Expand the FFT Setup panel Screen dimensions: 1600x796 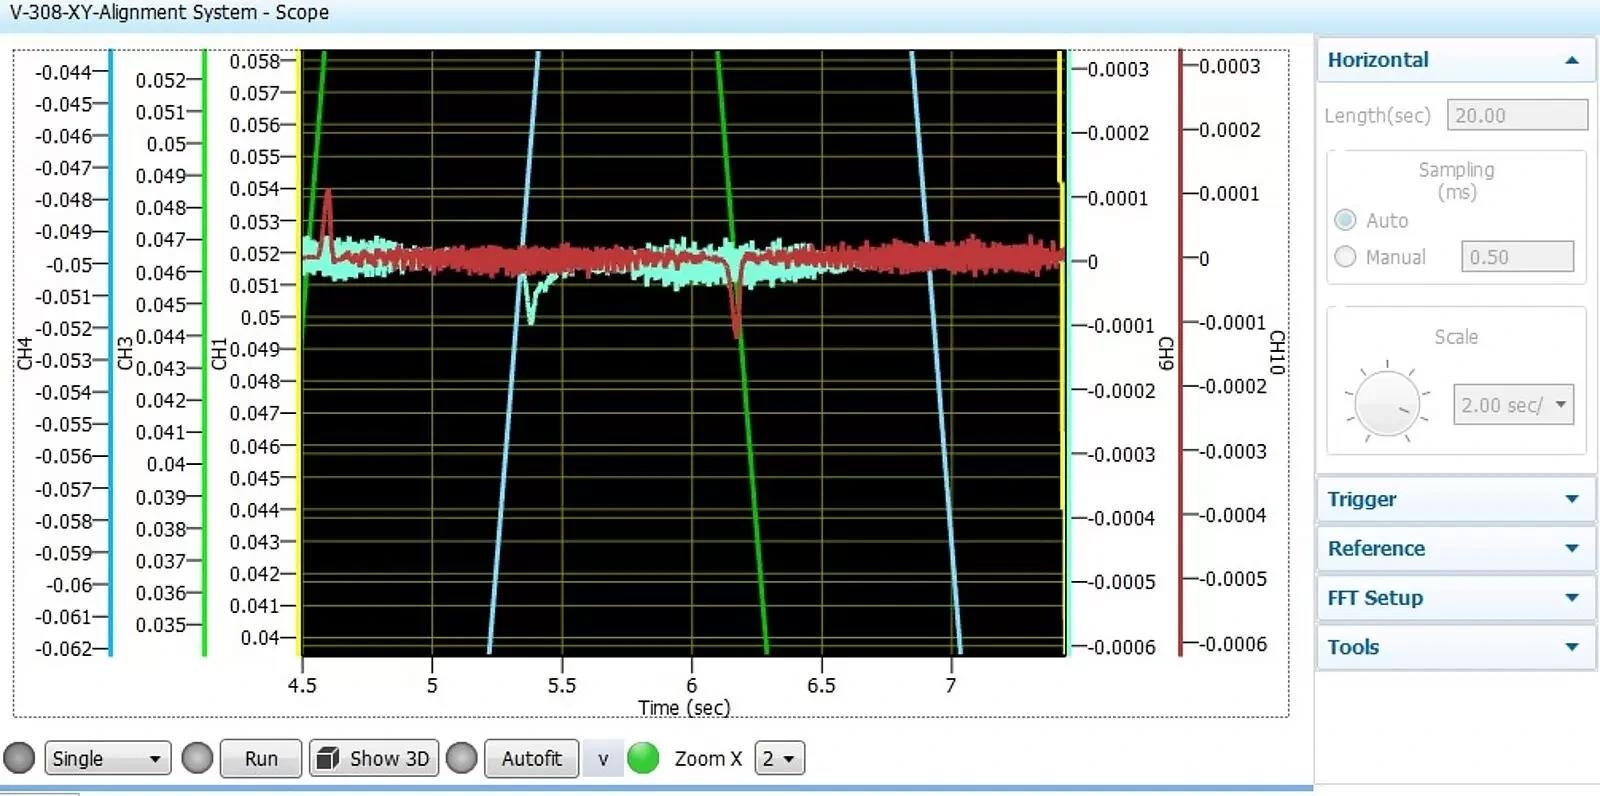pos(1455,598)
